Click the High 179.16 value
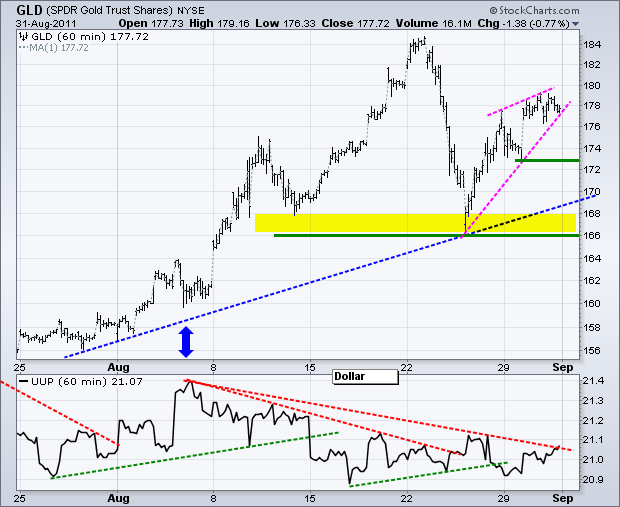Viewport: 620px width, 507px height. (x=219, y=23)
